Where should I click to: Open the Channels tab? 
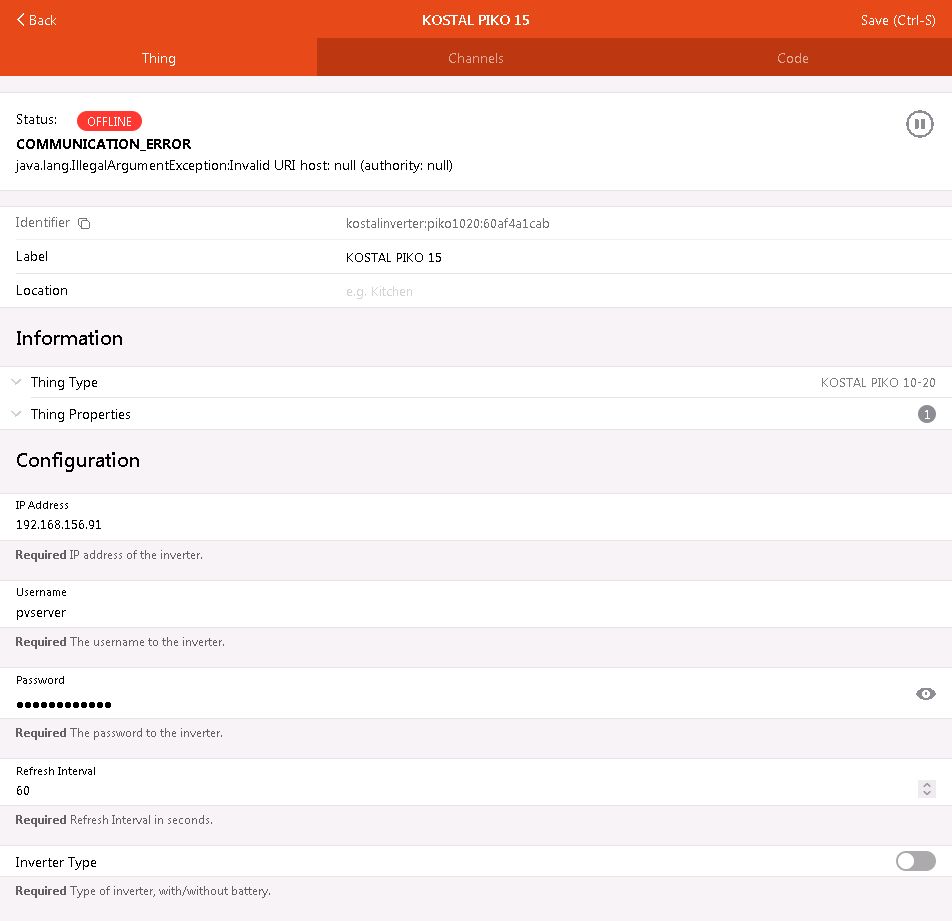[x=475, y=58]
